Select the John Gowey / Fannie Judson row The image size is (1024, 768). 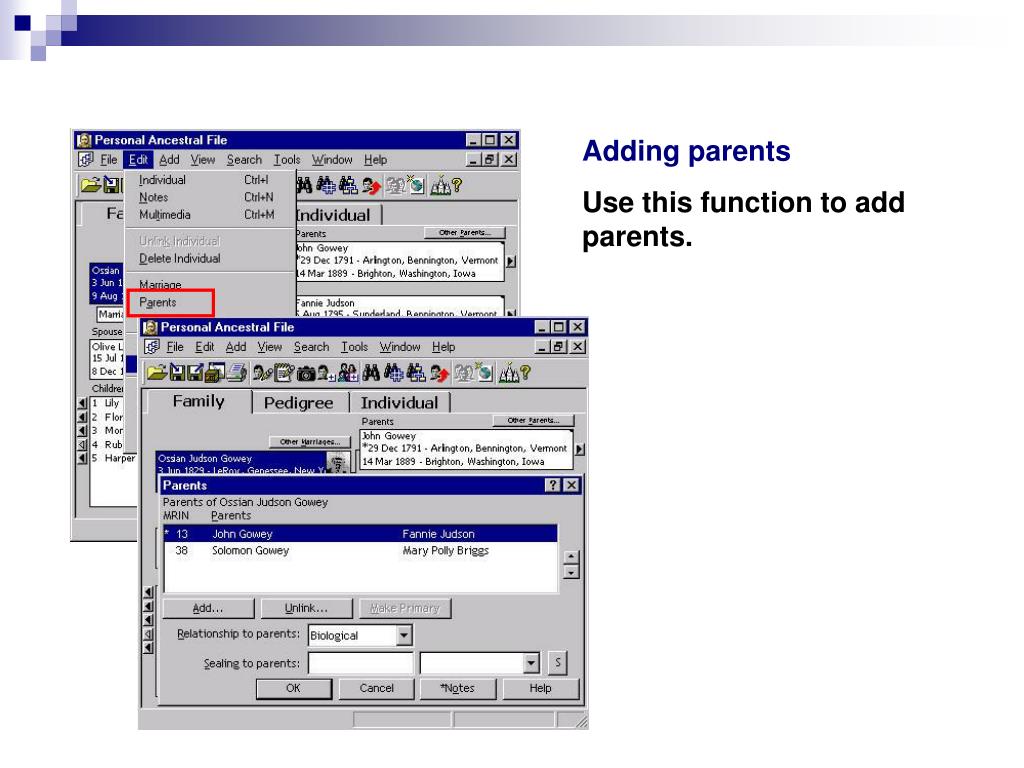coord(361,534)
